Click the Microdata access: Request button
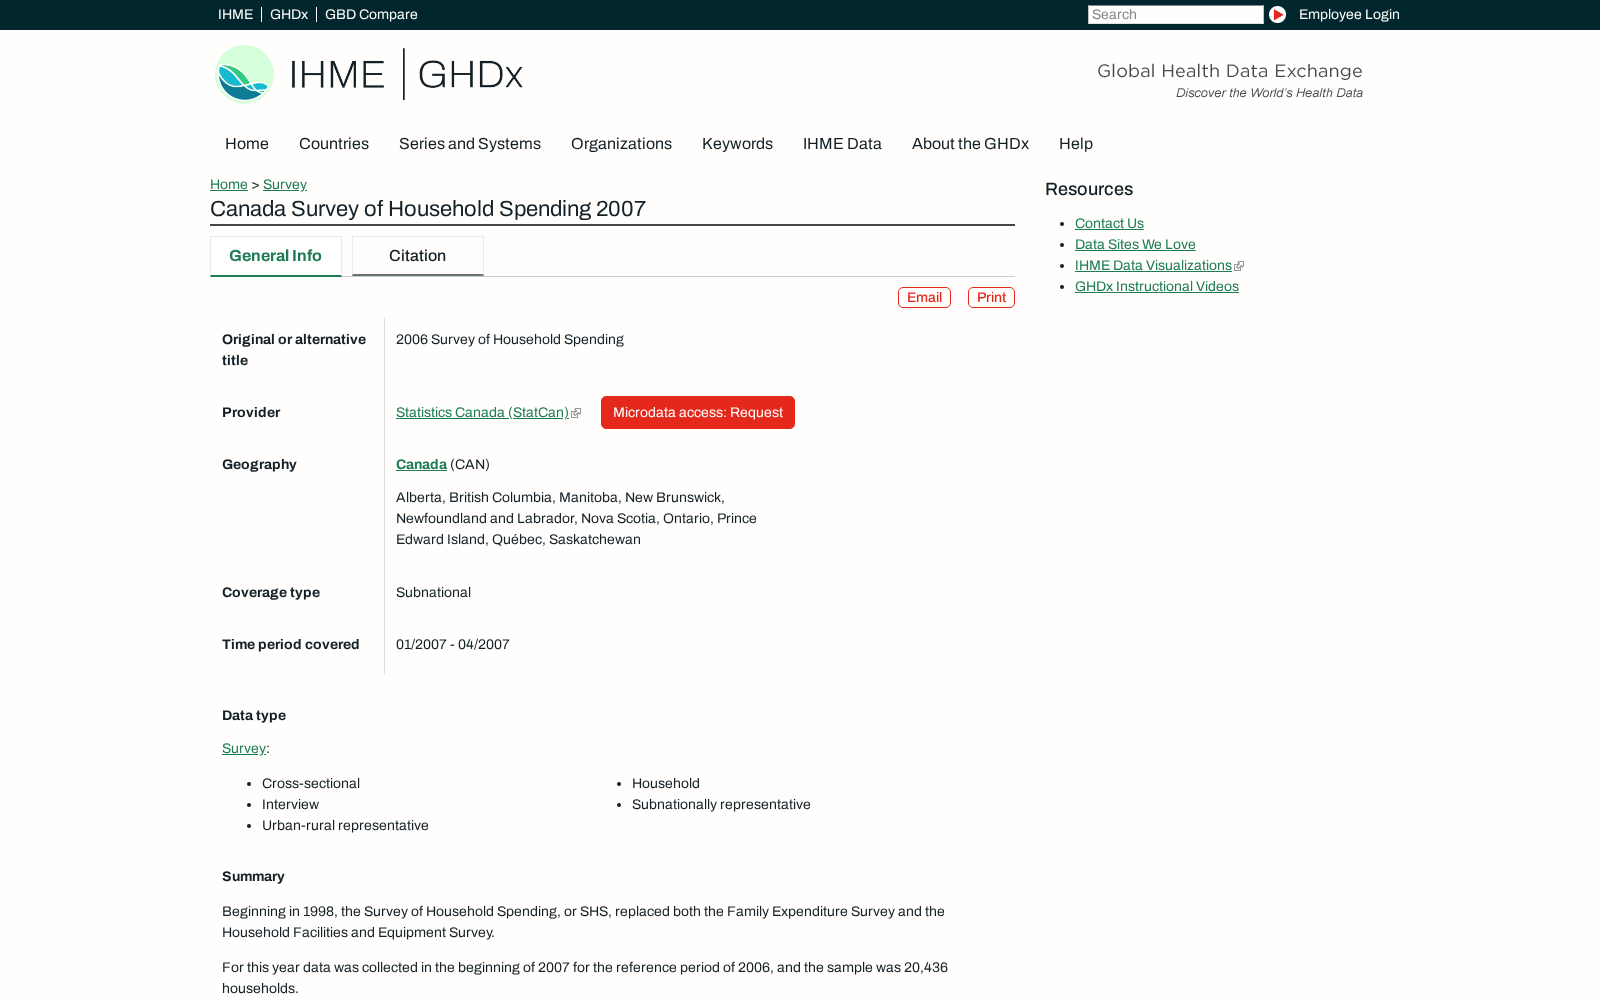 pos(698,413)
